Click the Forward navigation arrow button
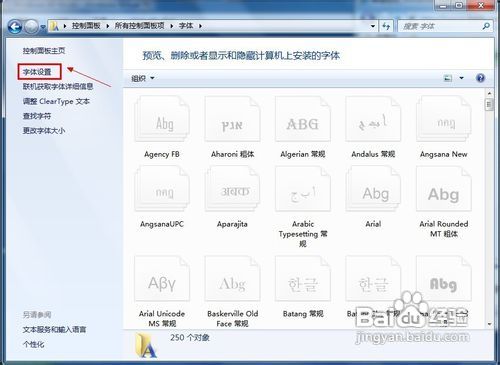The height and width of the screenshot is (365, 500). point(31,26)
